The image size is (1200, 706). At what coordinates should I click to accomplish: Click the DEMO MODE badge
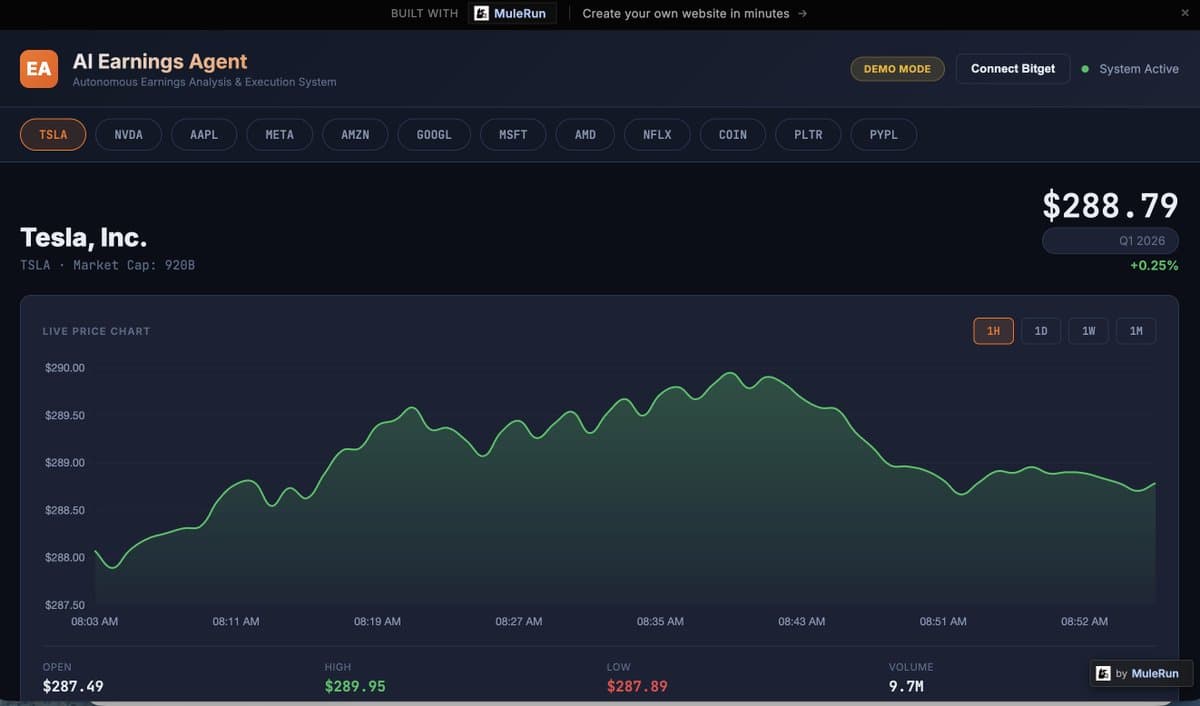[x=897, y=69]
